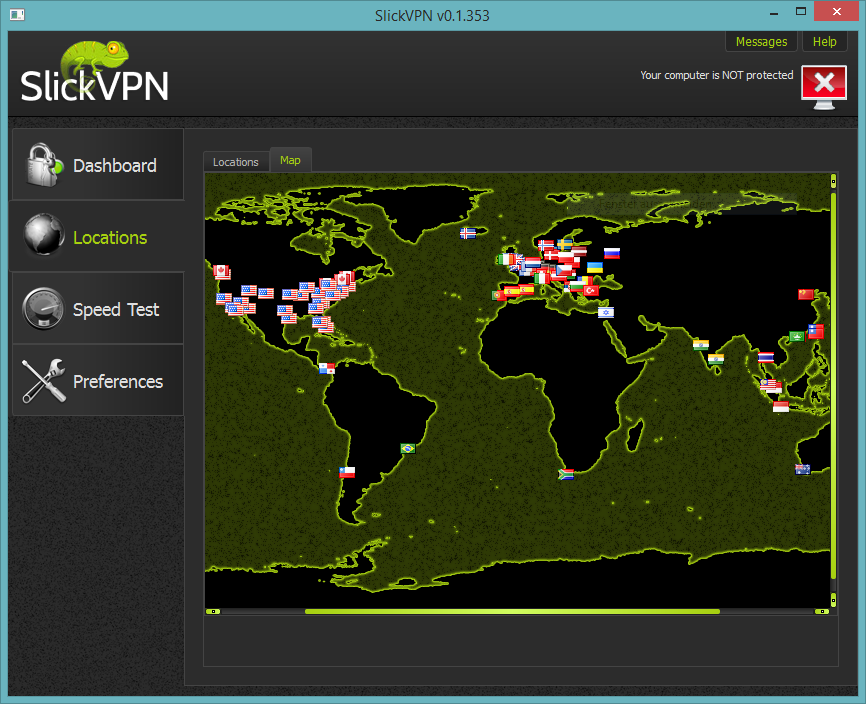The height and width of the screenshot is (704, 866).
Task: Pick the South Africa flag server
Action: [566, 474]
